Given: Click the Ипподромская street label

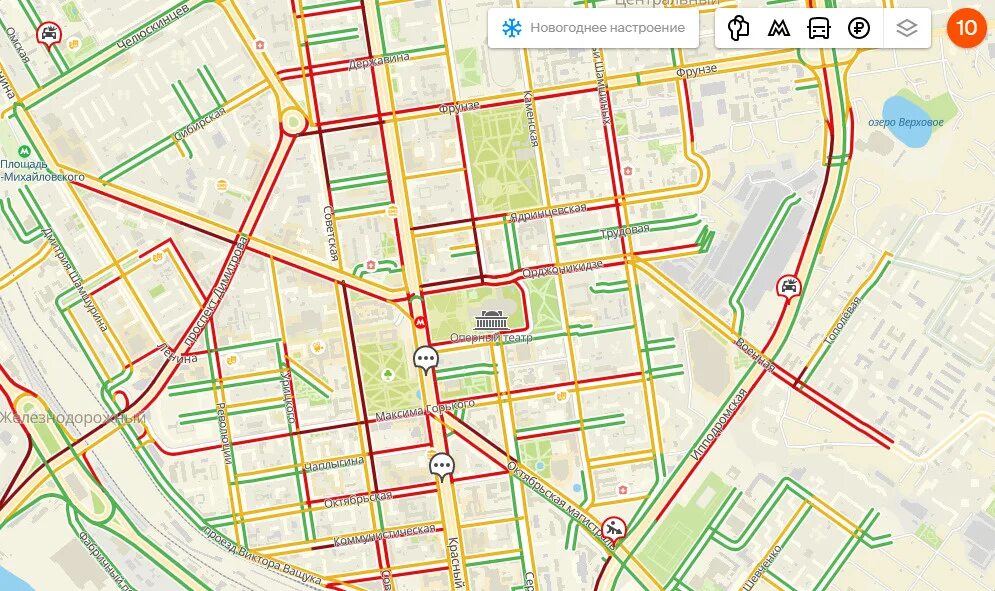Looking at the screenshot, I should 718,424.
